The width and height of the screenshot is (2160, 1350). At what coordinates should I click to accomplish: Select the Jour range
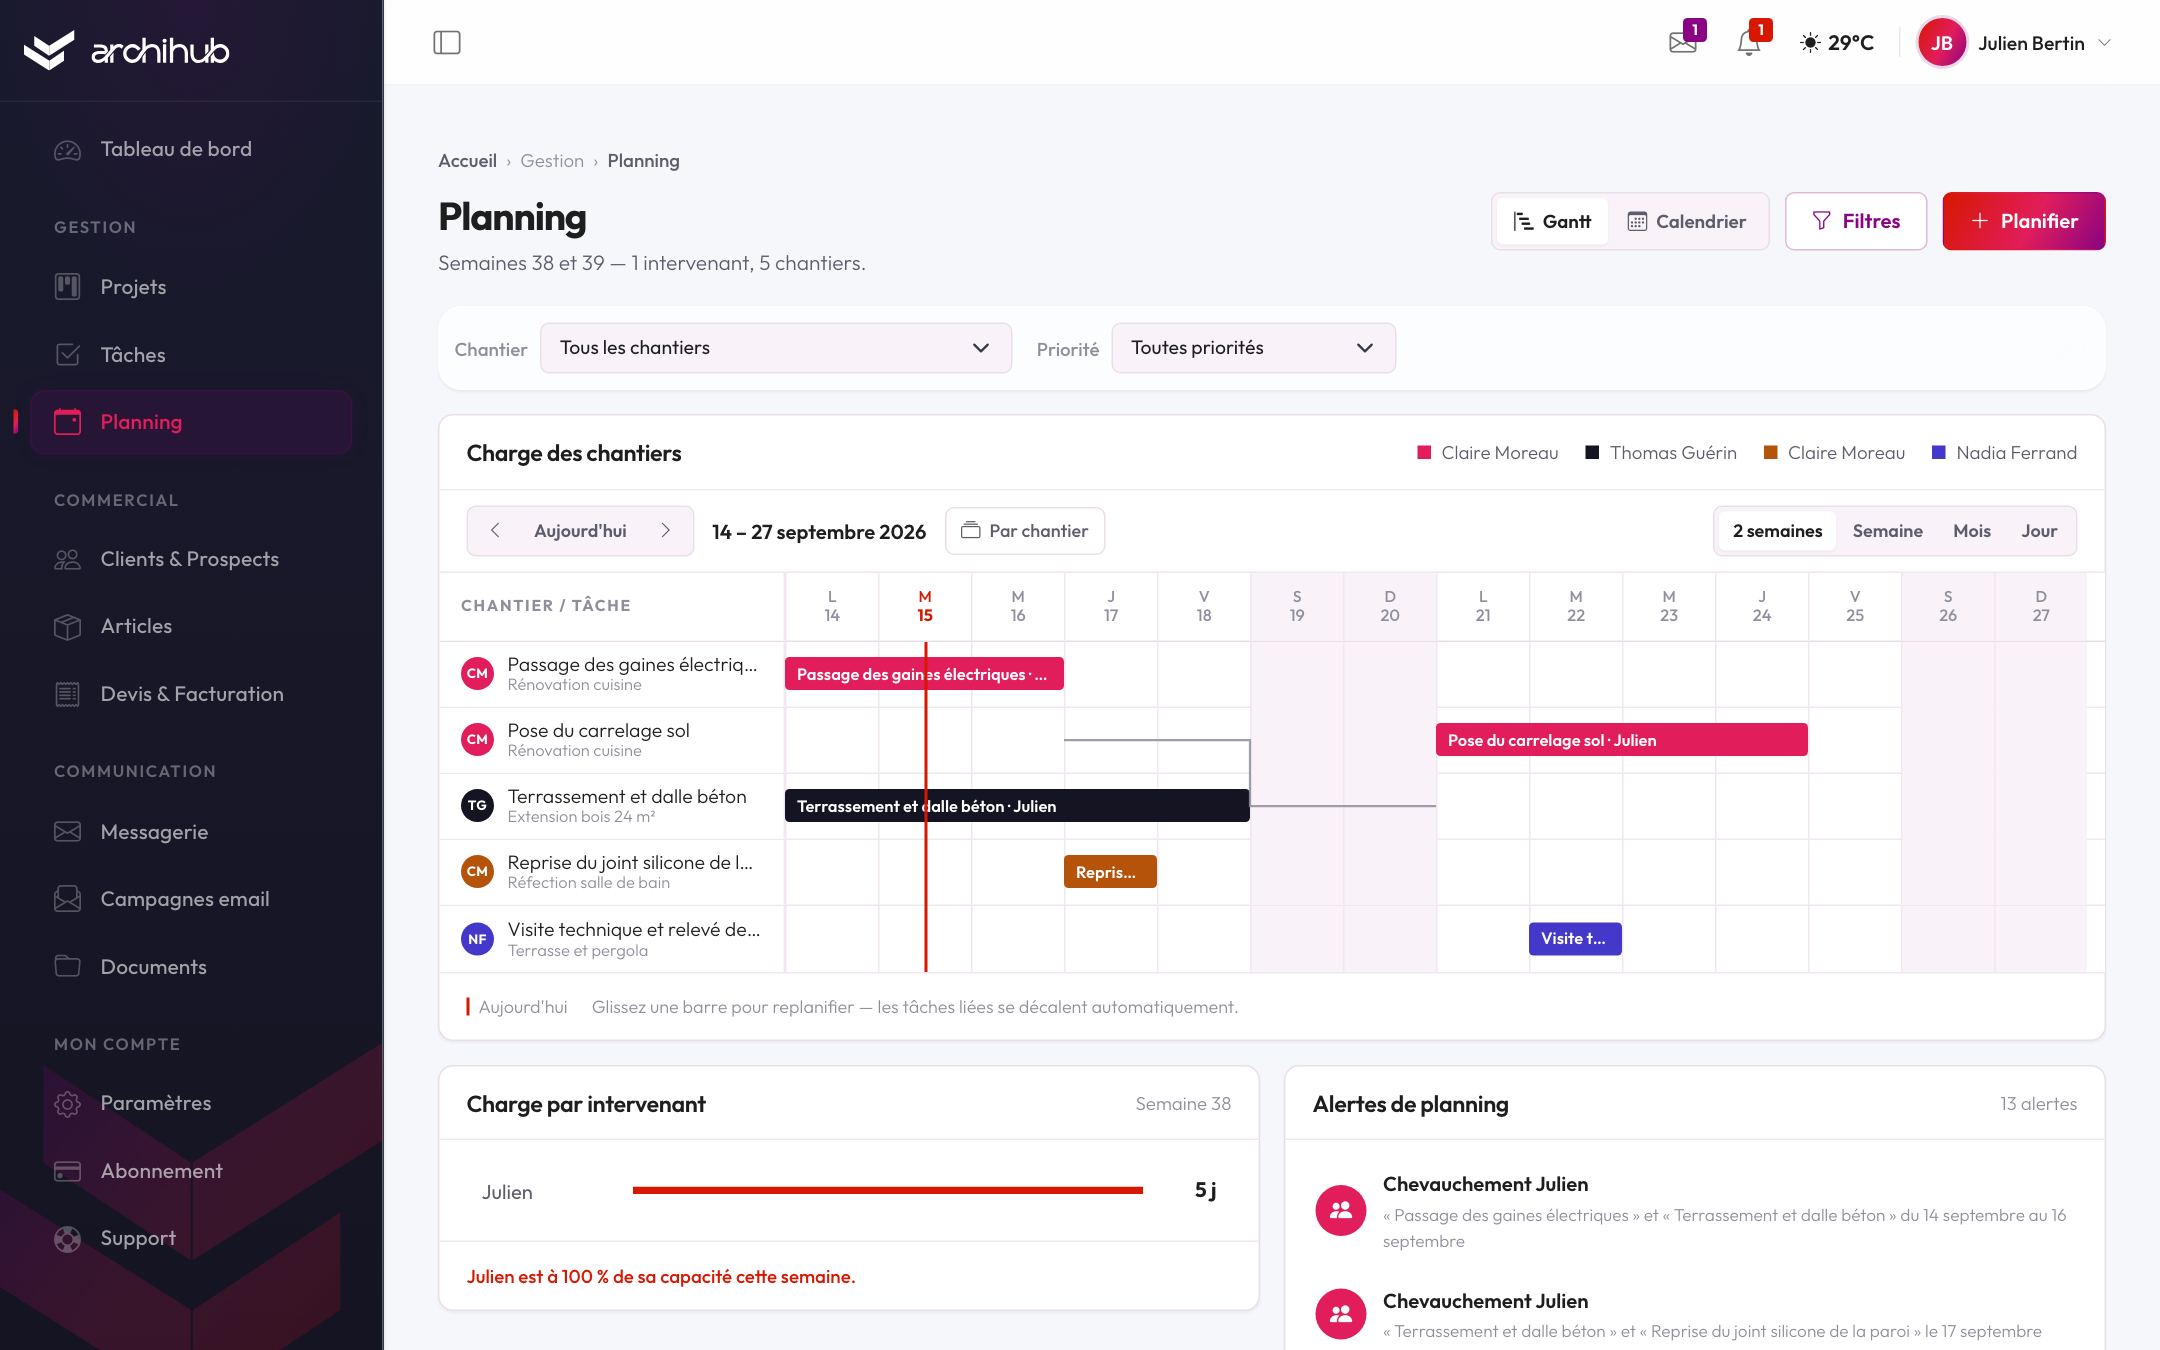2039,531
